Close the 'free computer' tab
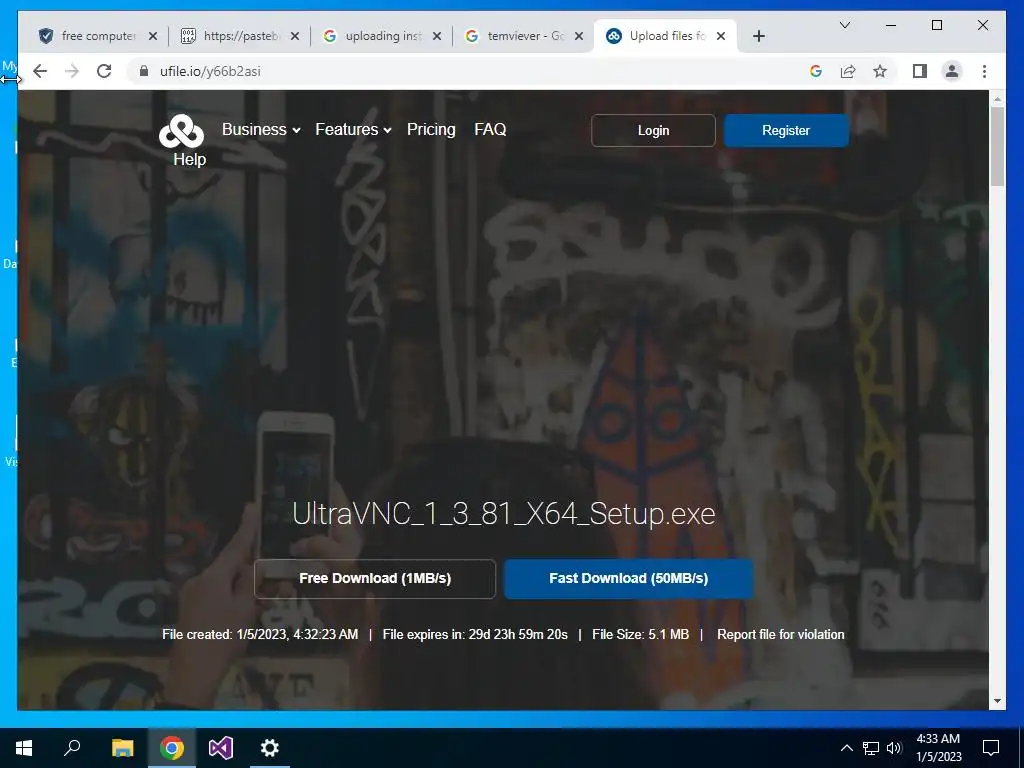The width and height of the screenshot is (1024, 768). (153, 36)
